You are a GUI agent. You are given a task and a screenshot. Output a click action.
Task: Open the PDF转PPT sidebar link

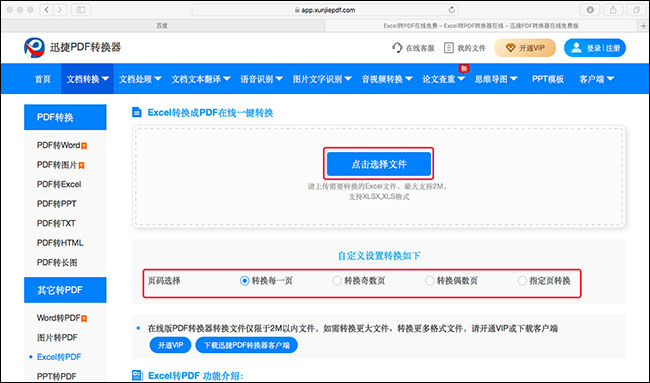coord(57,204)
